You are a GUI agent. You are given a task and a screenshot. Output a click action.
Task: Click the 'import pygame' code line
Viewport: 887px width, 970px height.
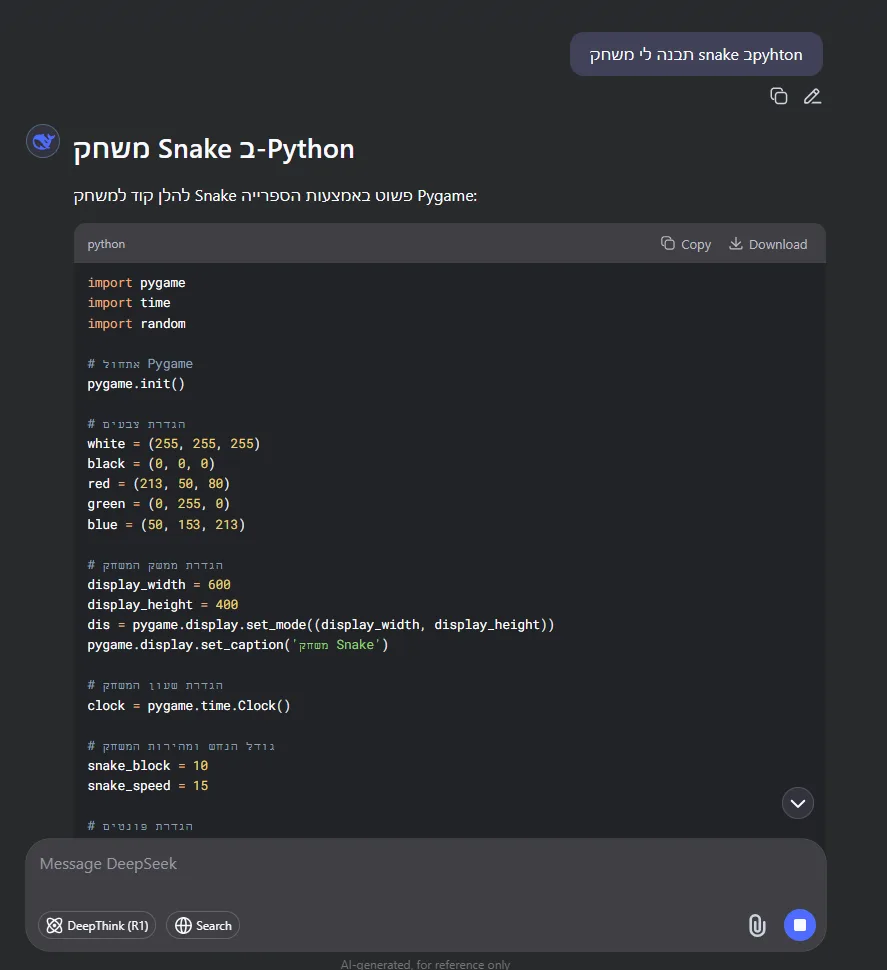[137, 283]
